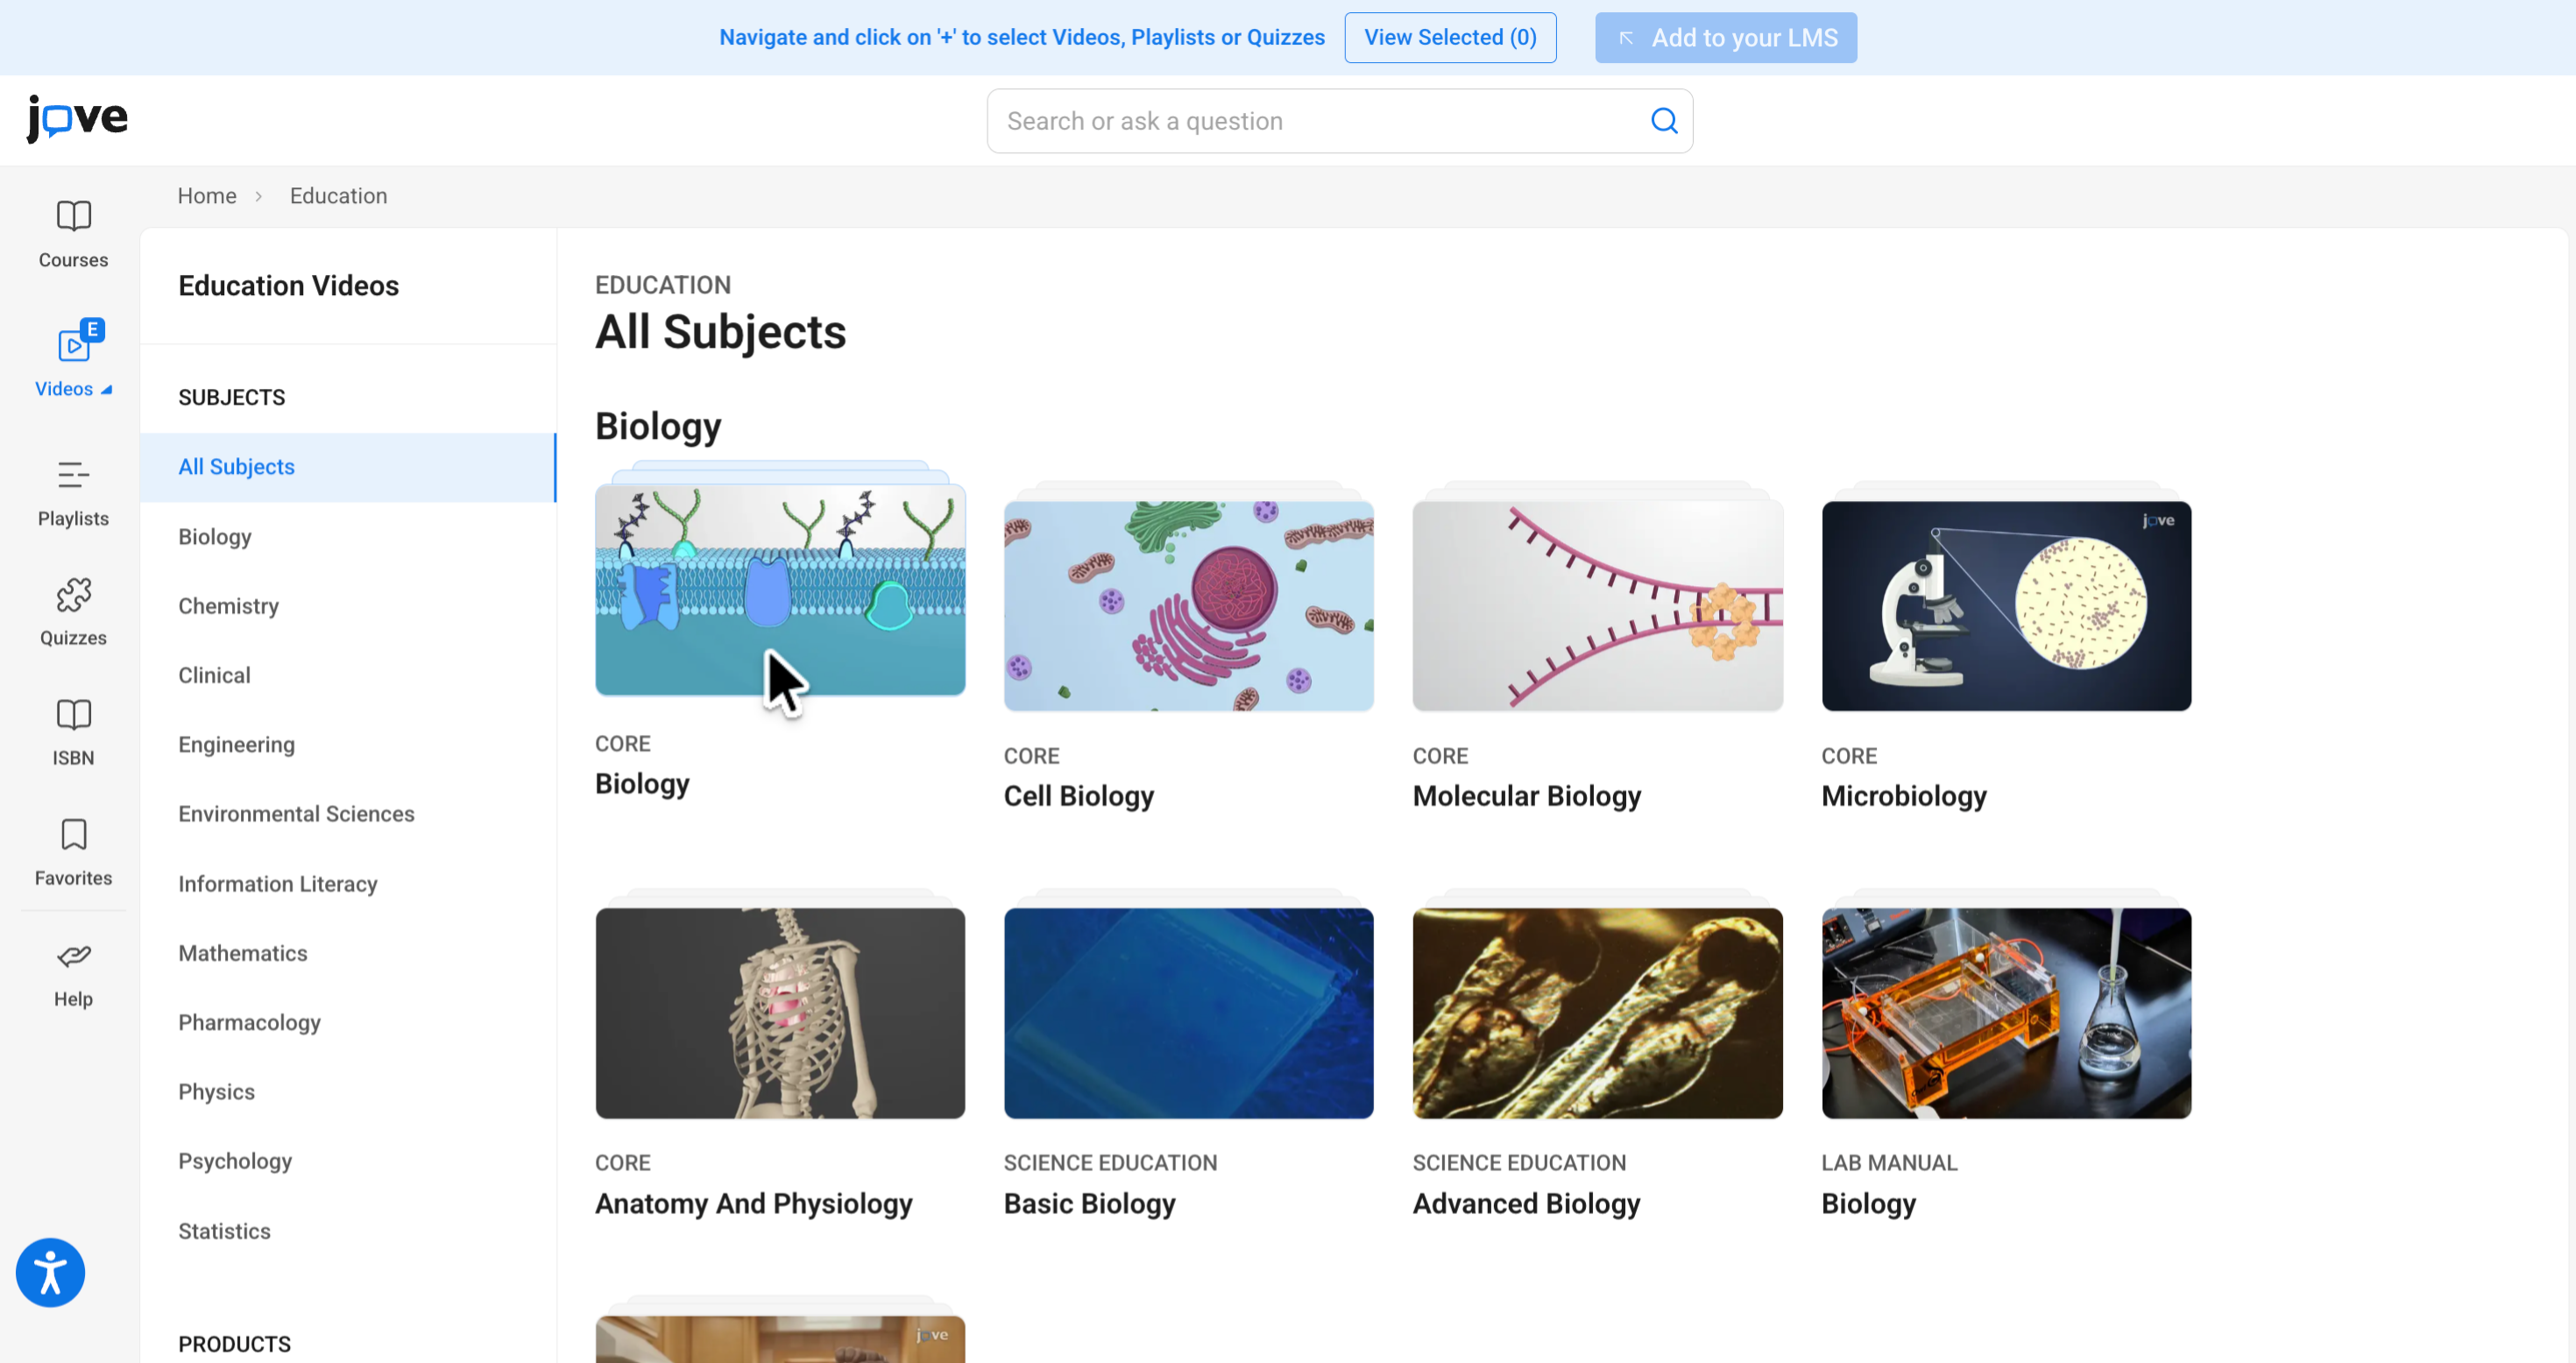Click the Education breadcrumb
This screenshot has width=2576, height=1363.
click(x=338, y=196)
